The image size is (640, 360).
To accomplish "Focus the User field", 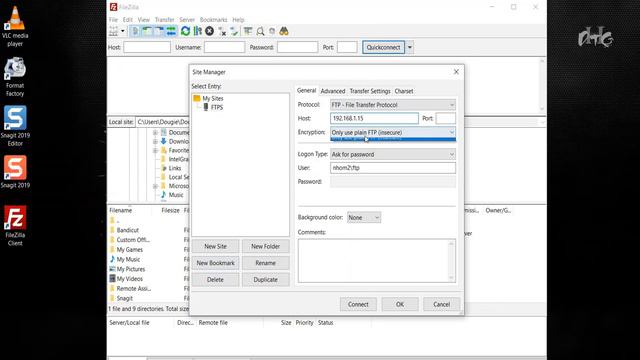I will tap(393, 168).
